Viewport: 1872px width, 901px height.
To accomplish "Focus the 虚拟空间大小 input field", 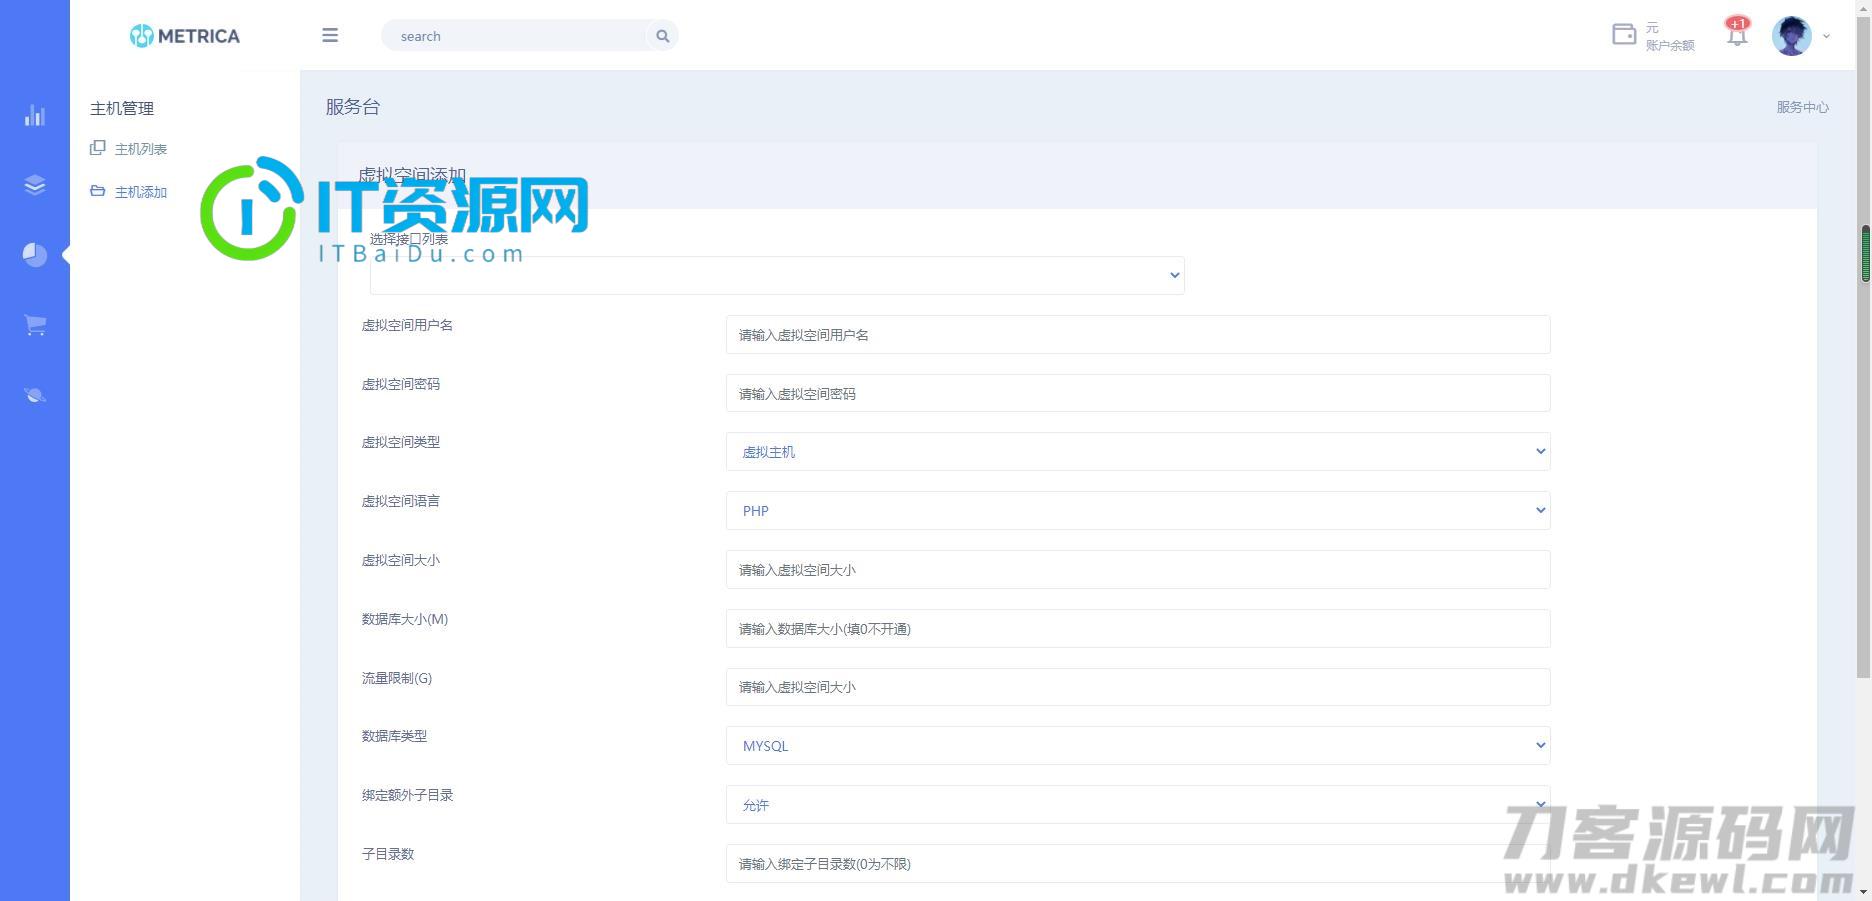I will click(1138, 570).
